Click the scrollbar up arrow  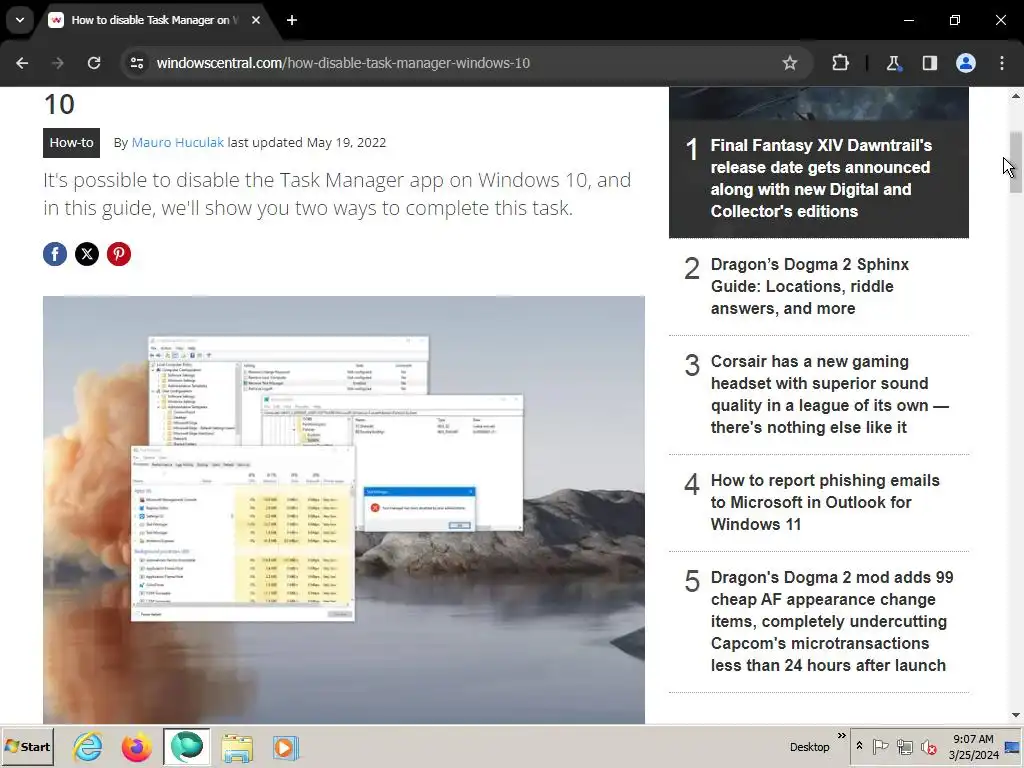1016,96
